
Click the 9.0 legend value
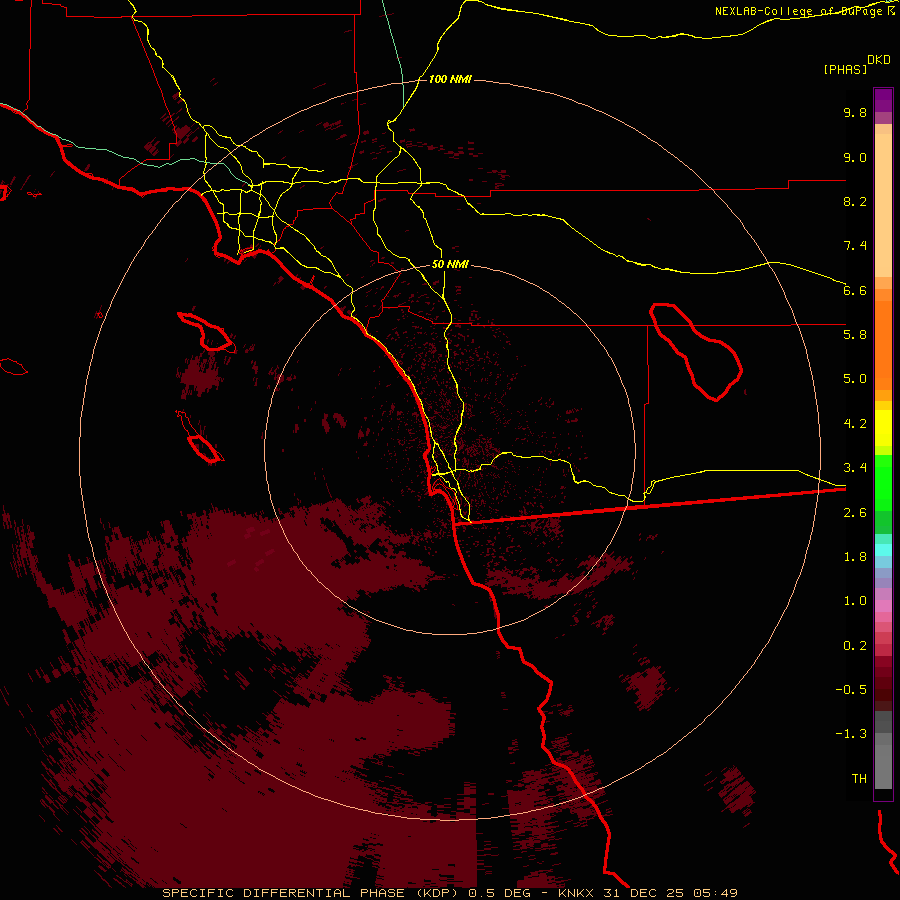point(855,157)
